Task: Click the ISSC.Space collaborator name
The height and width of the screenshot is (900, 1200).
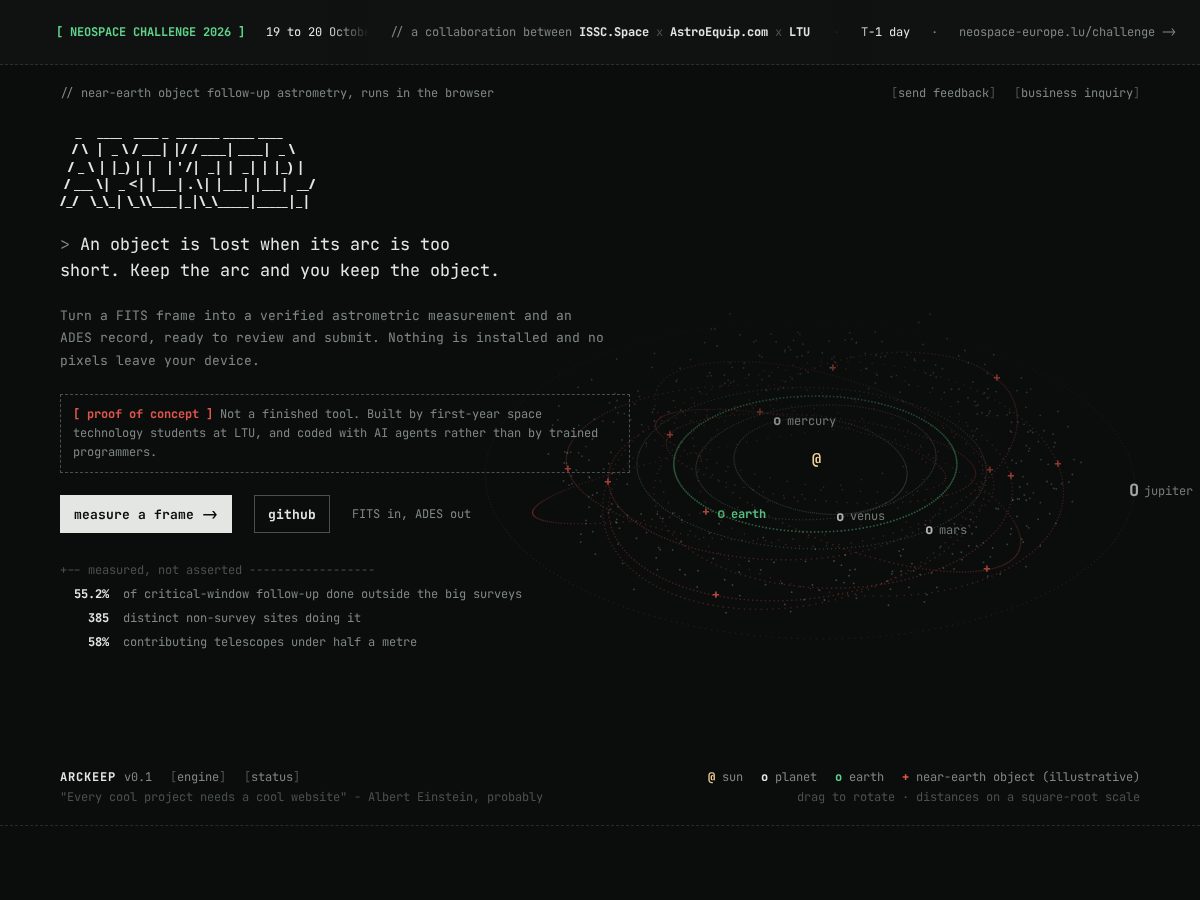Action: [x=614, y=32]
